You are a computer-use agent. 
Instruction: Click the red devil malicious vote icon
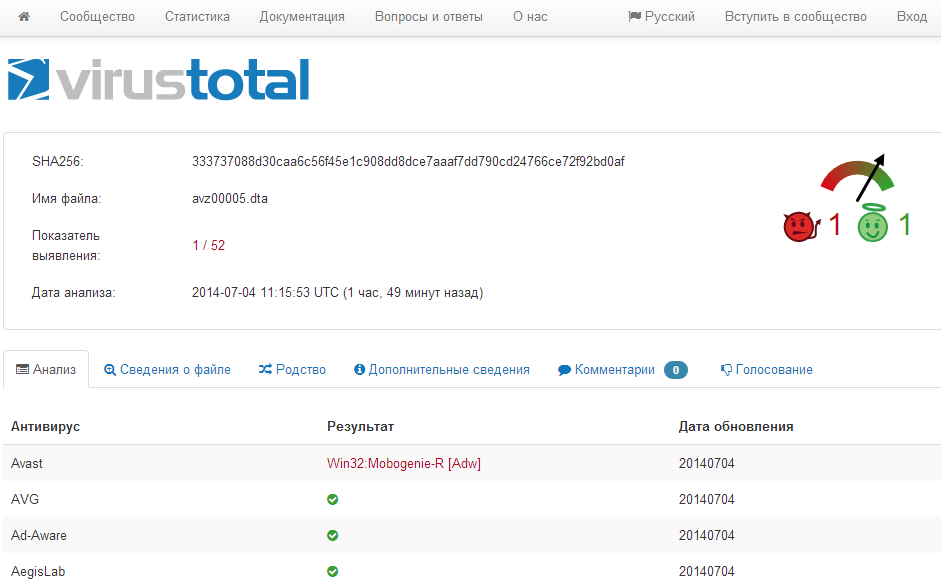(x=801, y=227)
